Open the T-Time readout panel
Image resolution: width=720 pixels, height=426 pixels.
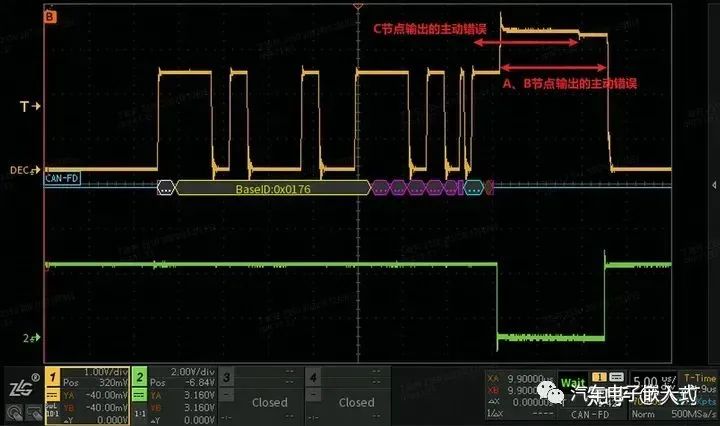click(x=698, y=378)
